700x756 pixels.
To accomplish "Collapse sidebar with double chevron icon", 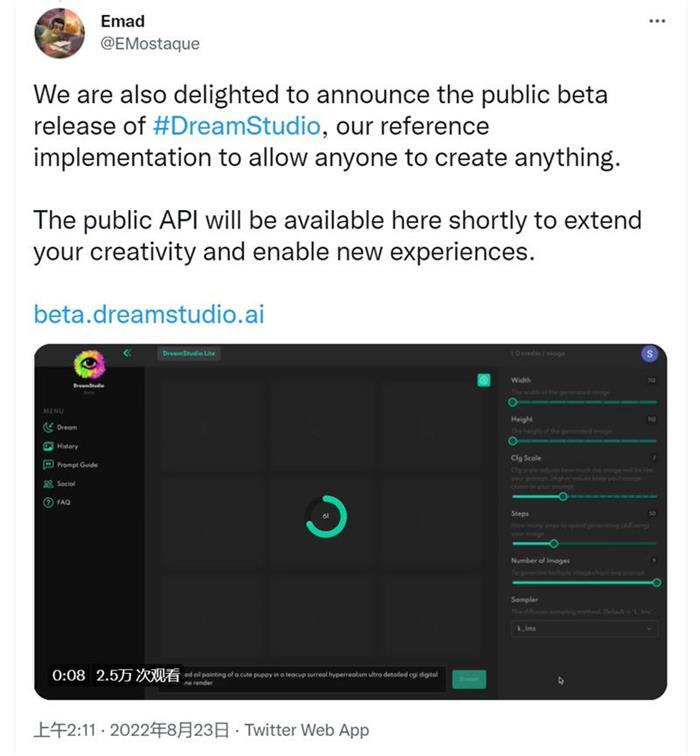I will 127,353.
